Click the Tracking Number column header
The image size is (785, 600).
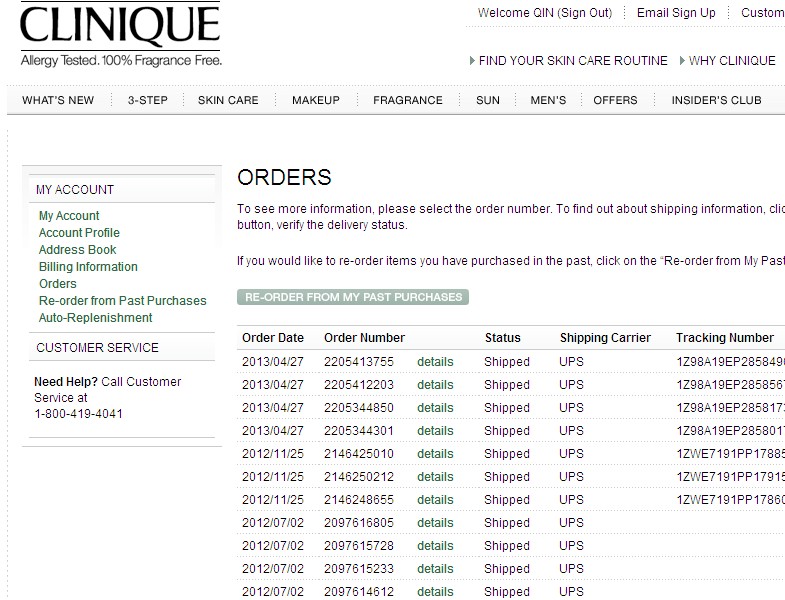click(x=725, y=338)
